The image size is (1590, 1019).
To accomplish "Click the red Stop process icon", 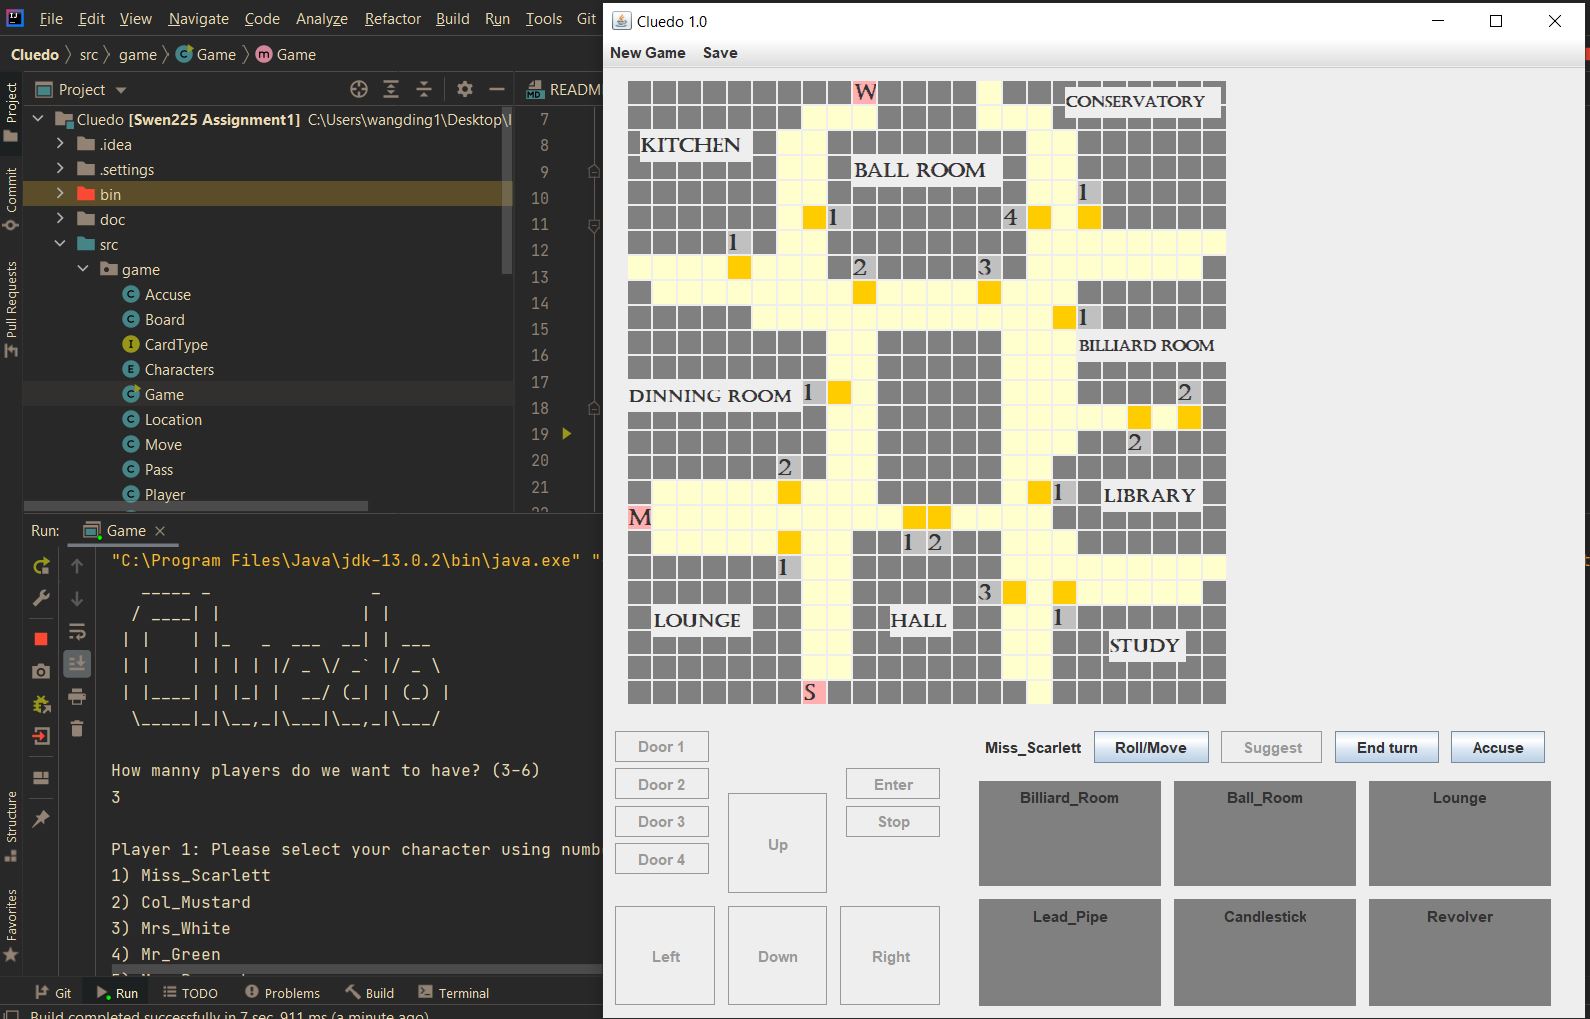I will click(x=41, y=638).
